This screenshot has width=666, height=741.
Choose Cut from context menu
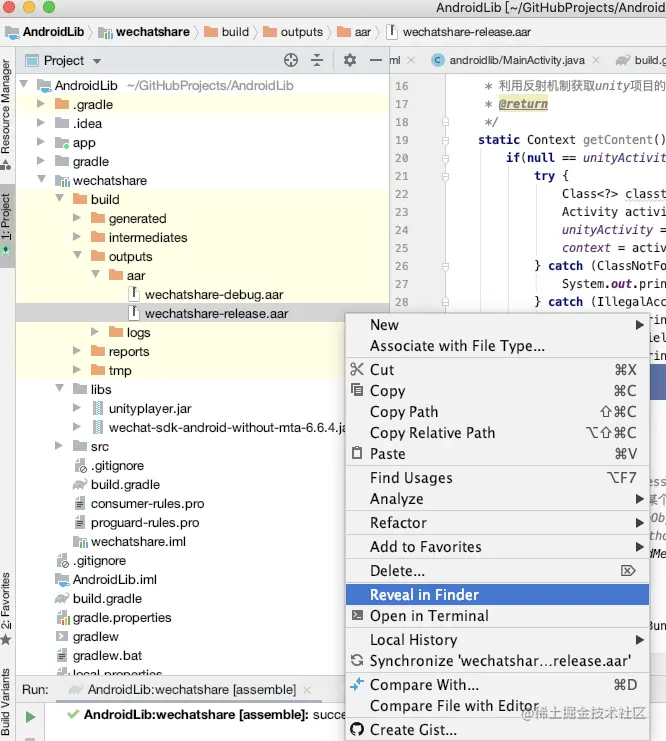(x=497, y=370)
